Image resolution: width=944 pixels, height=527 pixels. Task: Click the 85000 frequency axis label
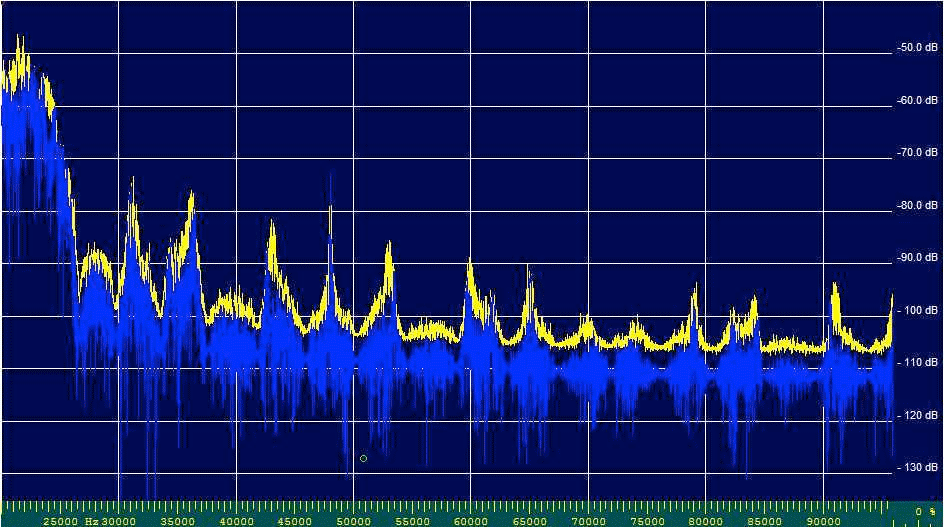click(x=764, y=521)
